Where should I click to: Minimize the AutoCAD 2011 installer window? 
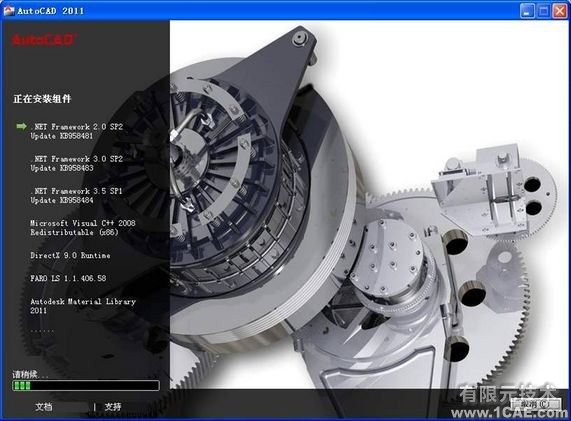point(527,11)
